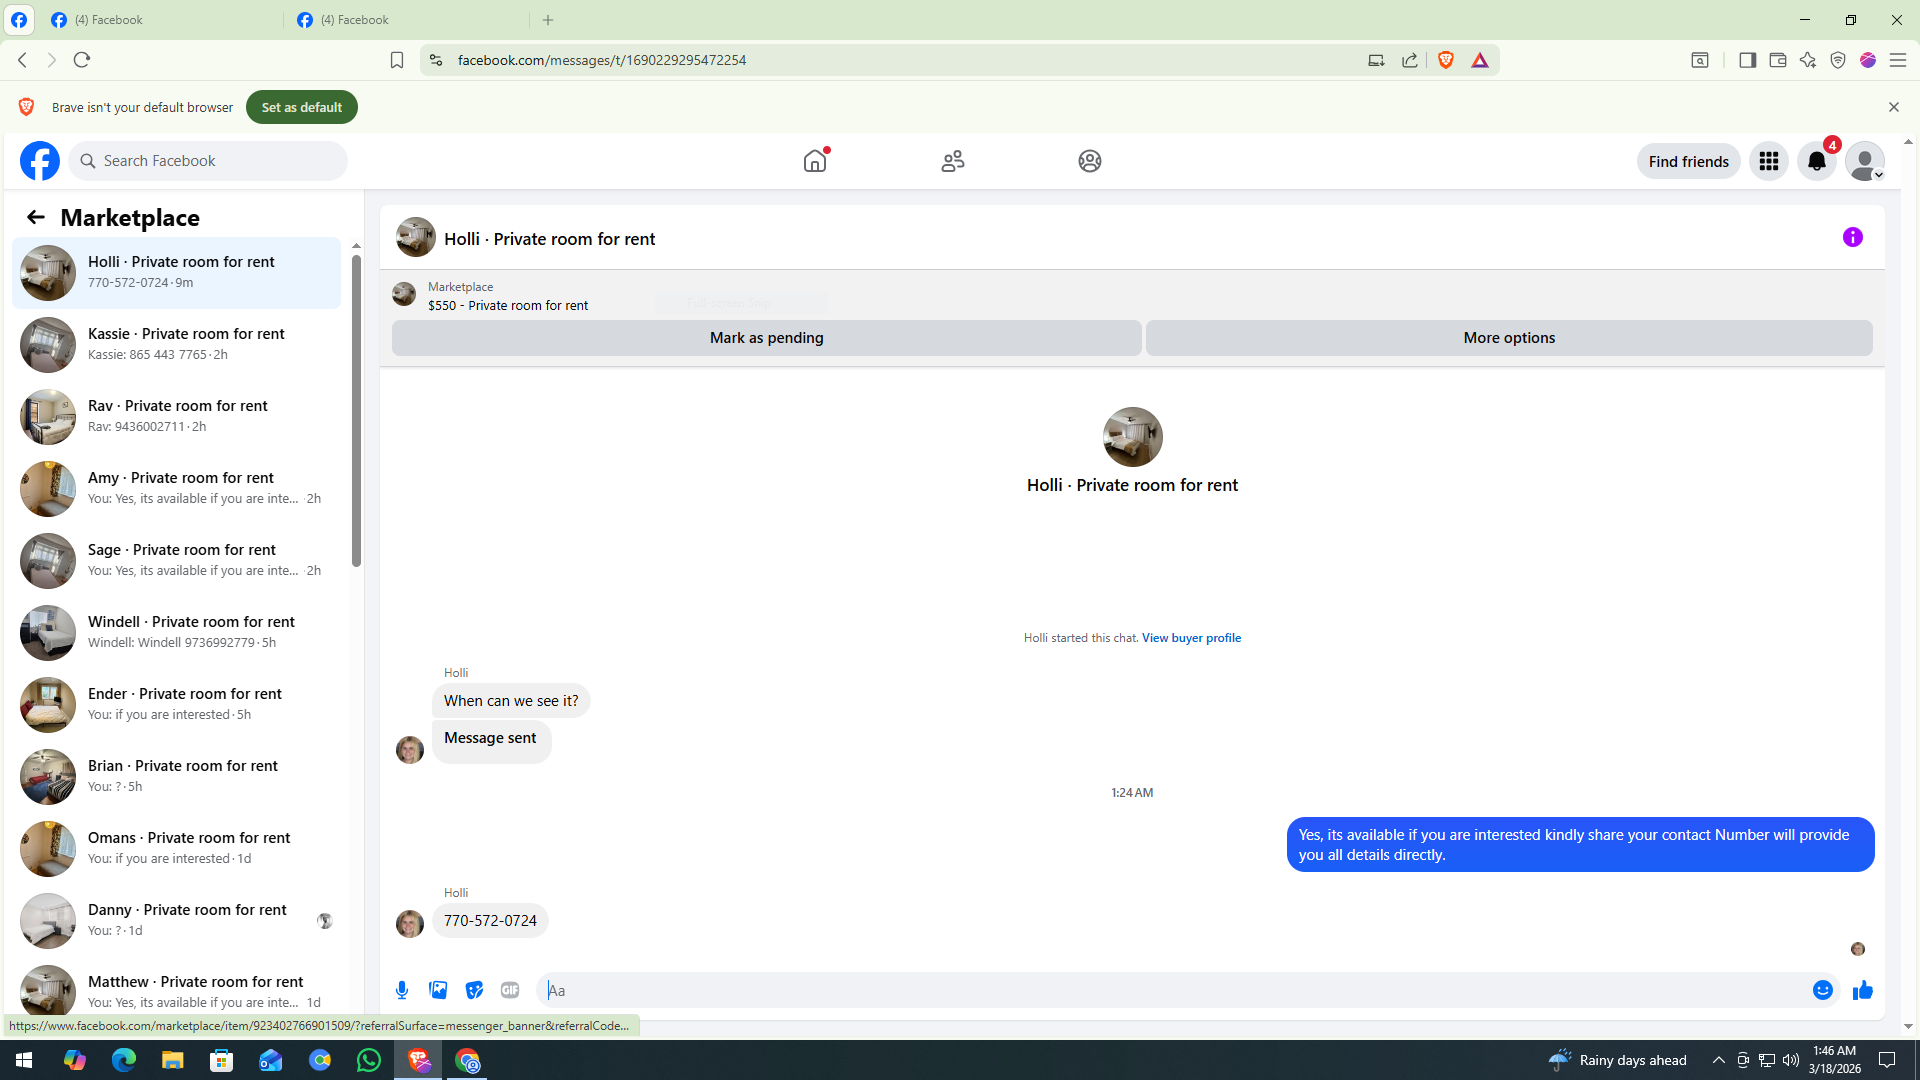Open Brave Wallet icon
1920x1080 pixels.
click(1778, 60)
